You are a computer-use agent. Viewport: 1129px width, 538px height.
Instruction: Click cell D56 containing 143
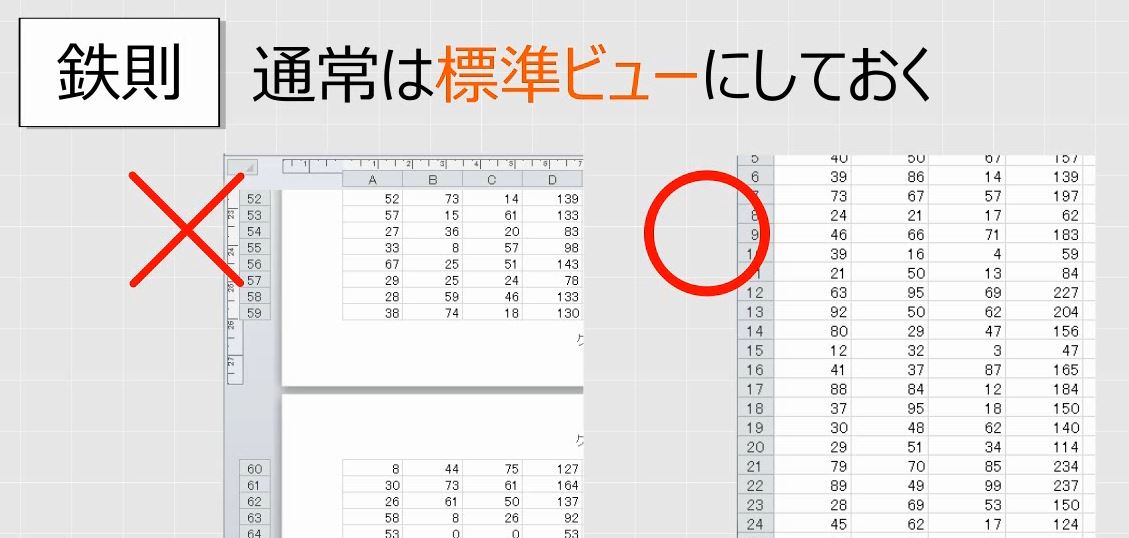552,264
